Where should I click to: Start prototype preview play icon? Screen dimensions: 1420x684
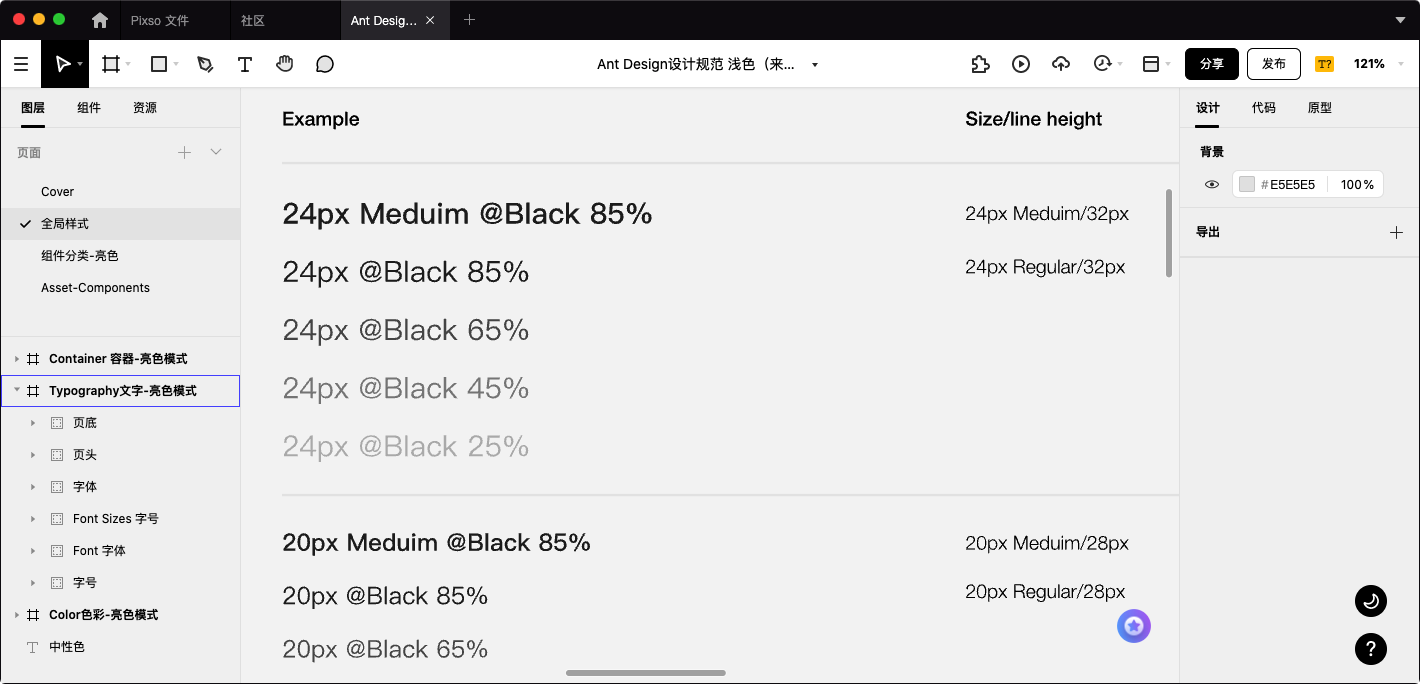click(1021, 64)
